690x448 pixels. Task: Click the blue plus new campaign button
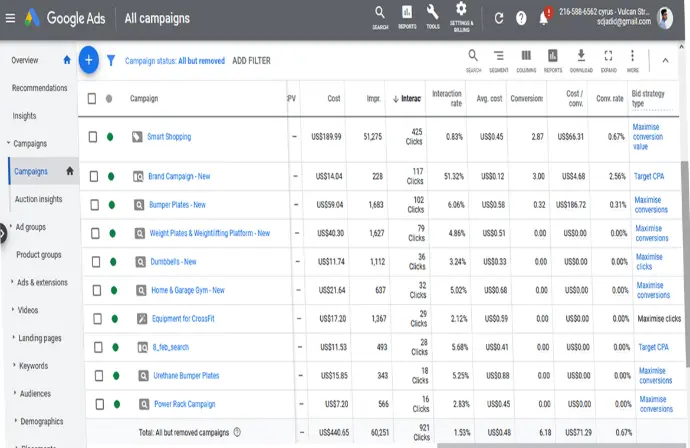coord(88,60)
